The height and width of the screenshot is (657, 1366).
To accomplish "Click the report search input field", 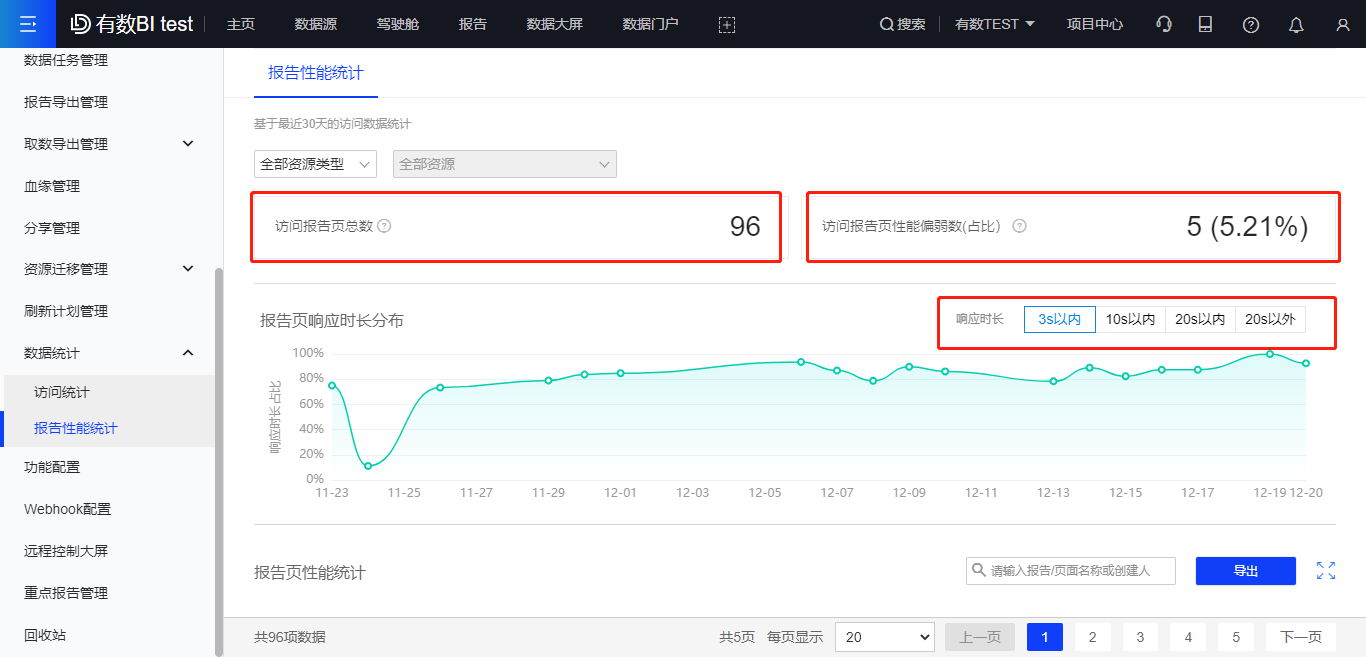I will click(x=1070, y=570).
